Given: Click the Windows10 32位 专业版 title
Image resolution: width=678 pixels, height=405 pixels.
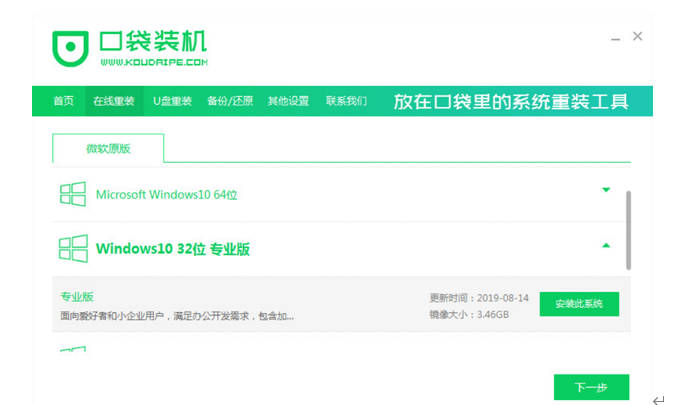Looking at the screenshot, I should (x=173, y=249).
